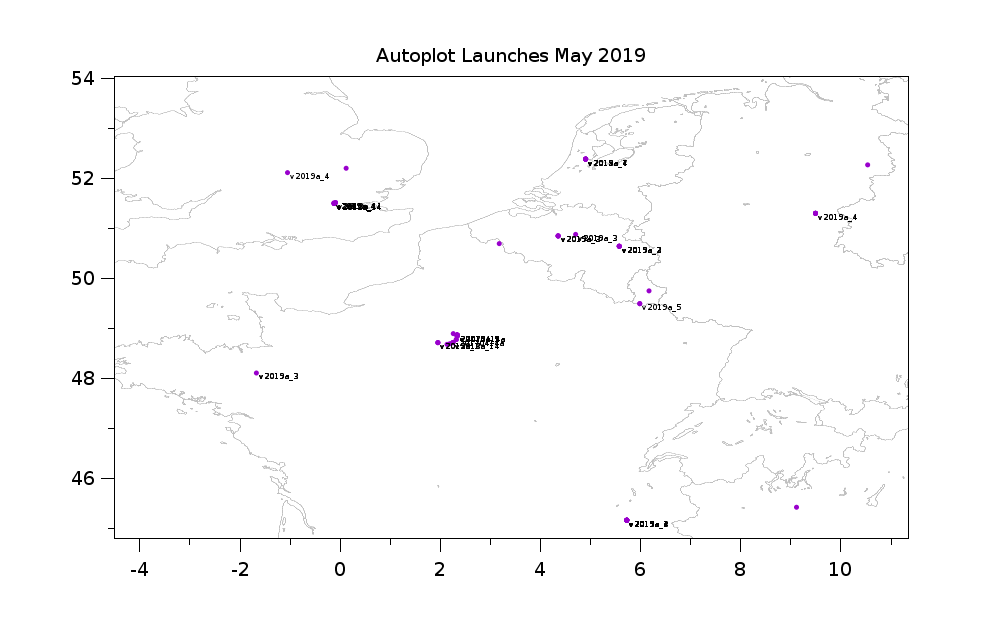This screenshot has width=1003, height=633.
Task: Click the plot title "Autoplot Launches May 2019"
Action: [x=510, y=55]
